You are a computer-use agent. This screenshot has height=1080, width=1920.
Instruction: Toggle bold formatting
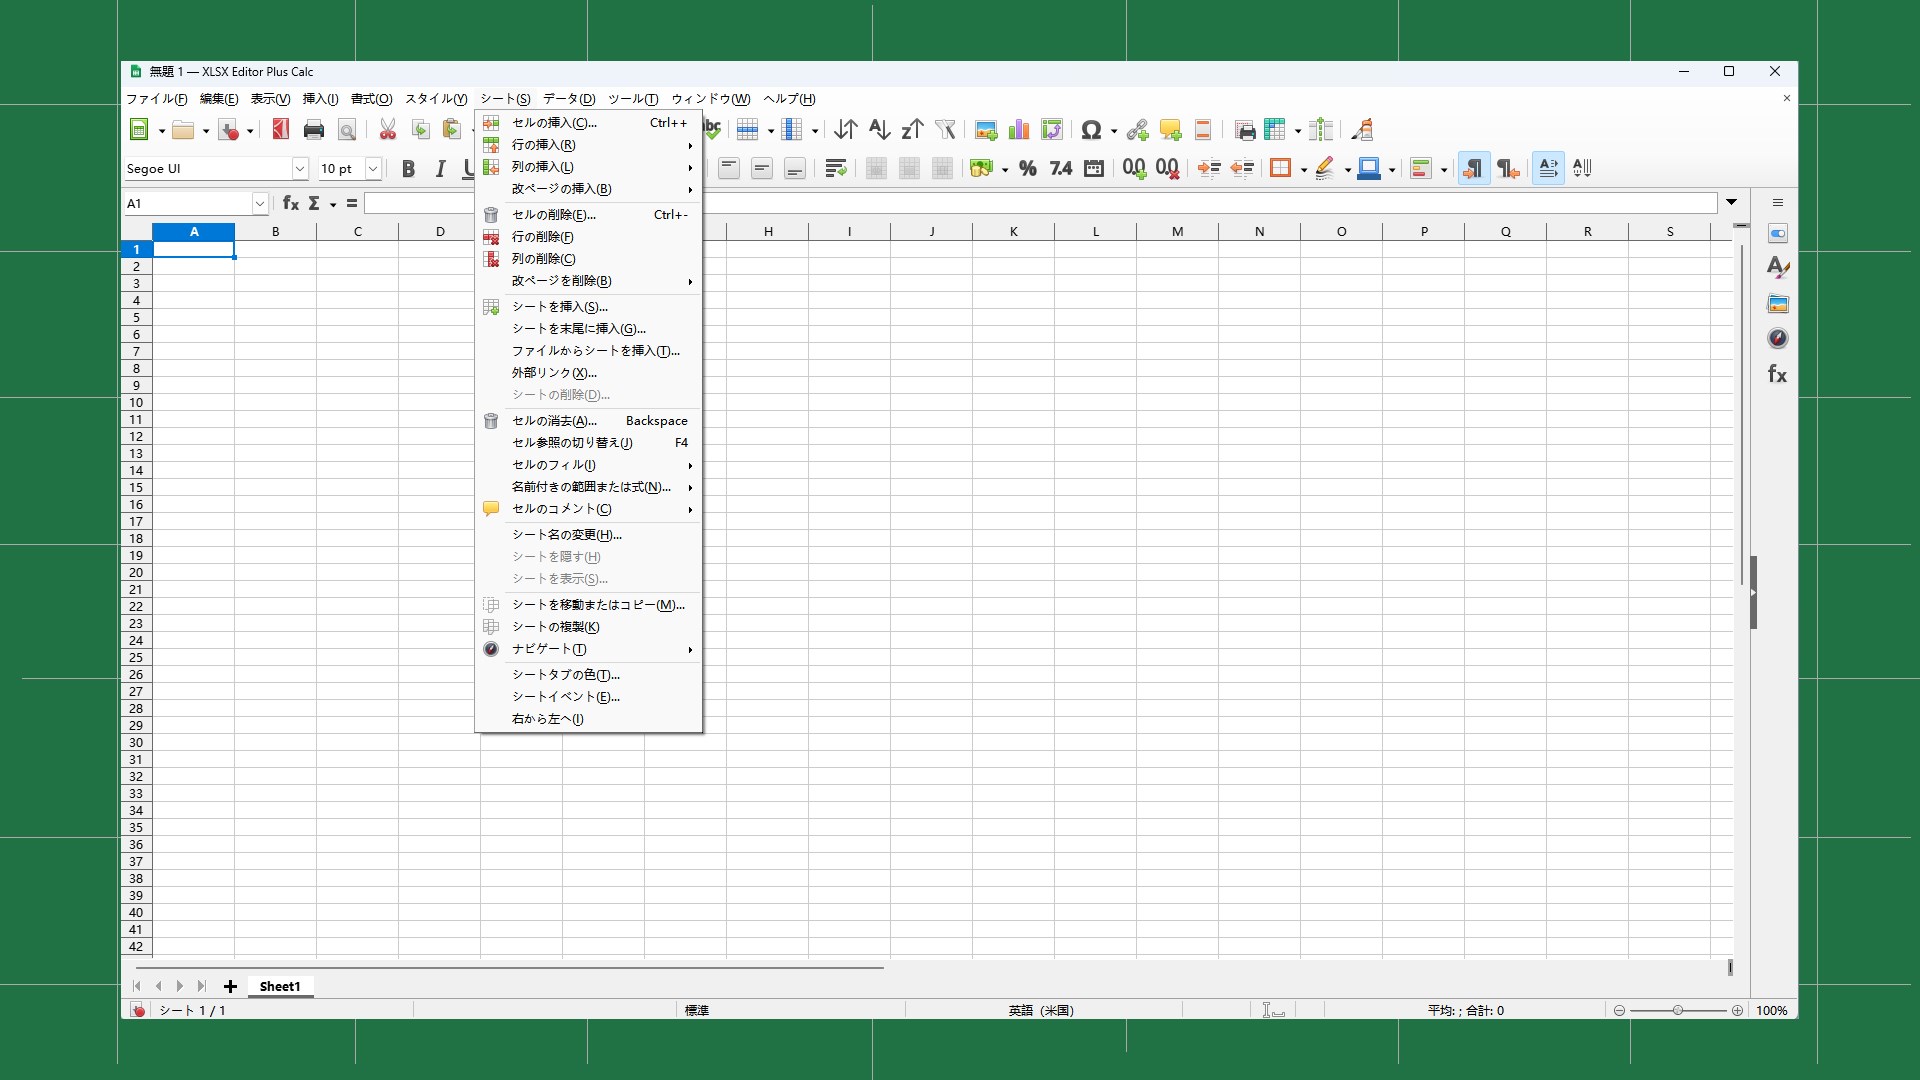click(x=408, y=168)
